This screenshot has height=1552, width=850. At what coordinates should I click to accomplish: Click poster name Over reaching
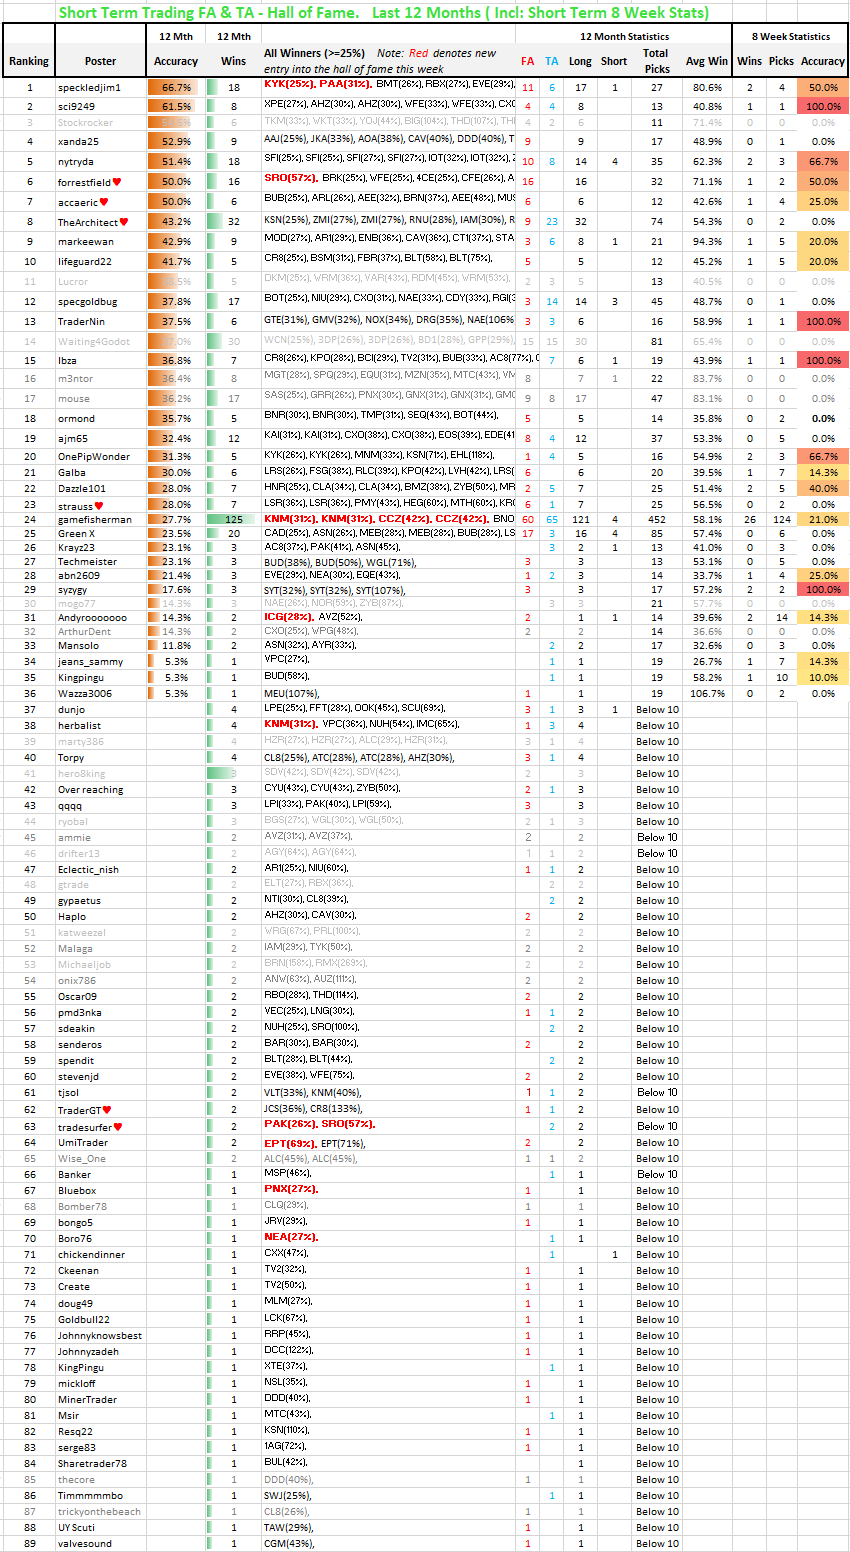pyautogui.click(x=90, y=790)
